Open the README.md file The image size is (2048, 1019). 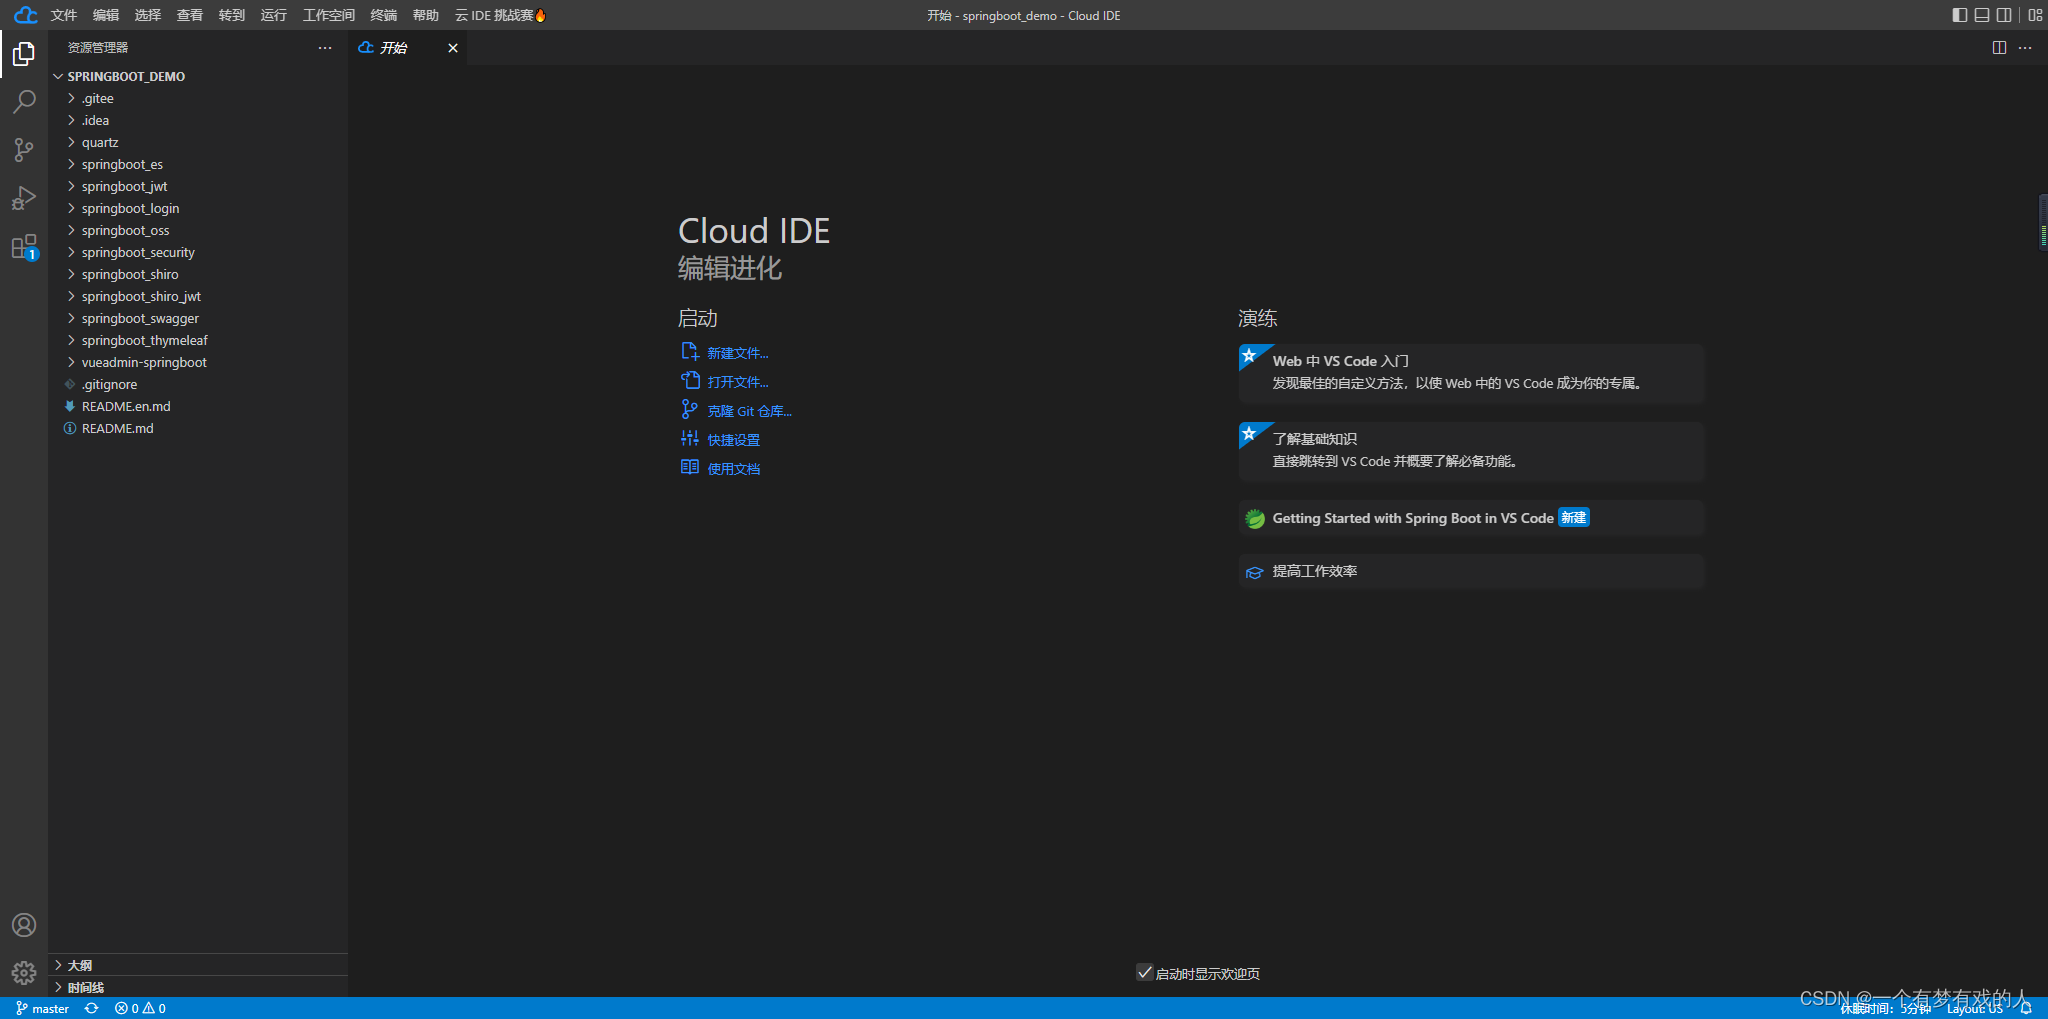pos(199,428)
